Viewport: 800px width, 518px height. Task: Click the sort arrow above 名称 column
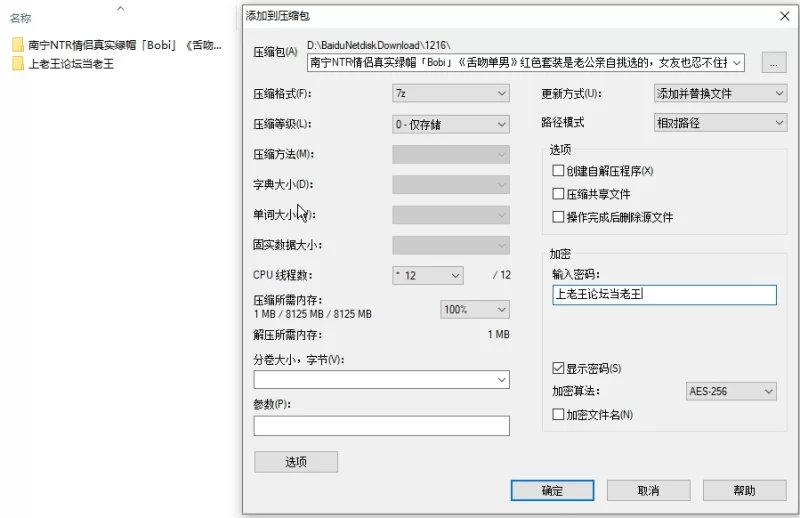120,8
